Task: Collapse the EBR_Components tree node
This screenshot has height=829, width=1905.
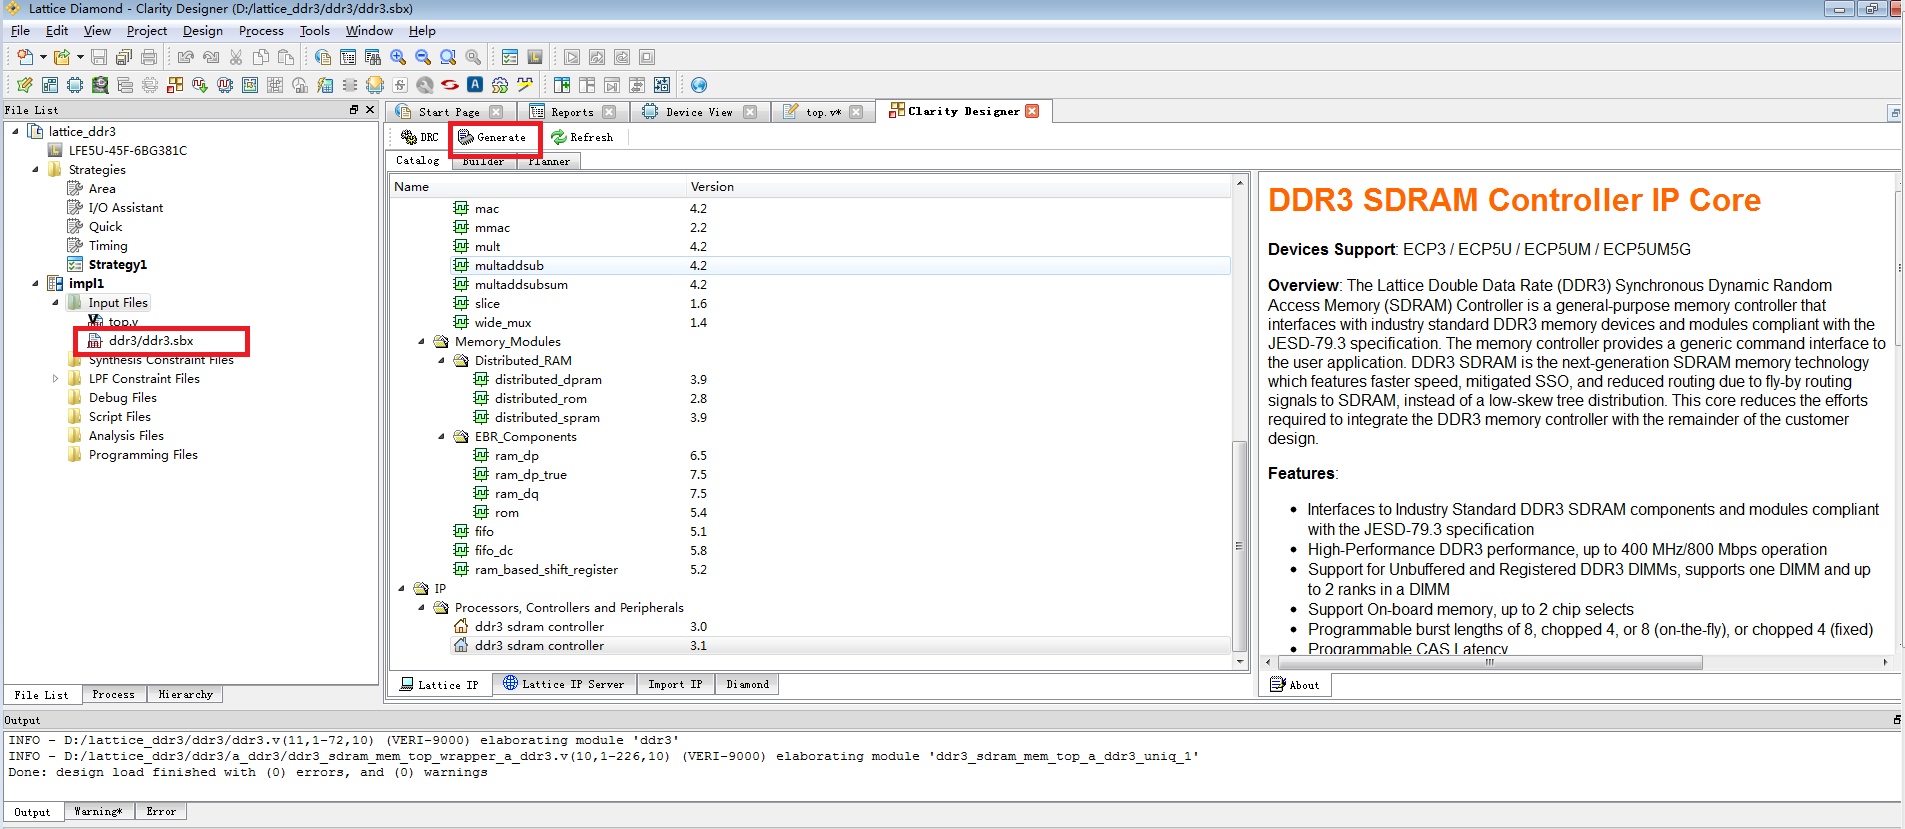Action: coord(441,437)
